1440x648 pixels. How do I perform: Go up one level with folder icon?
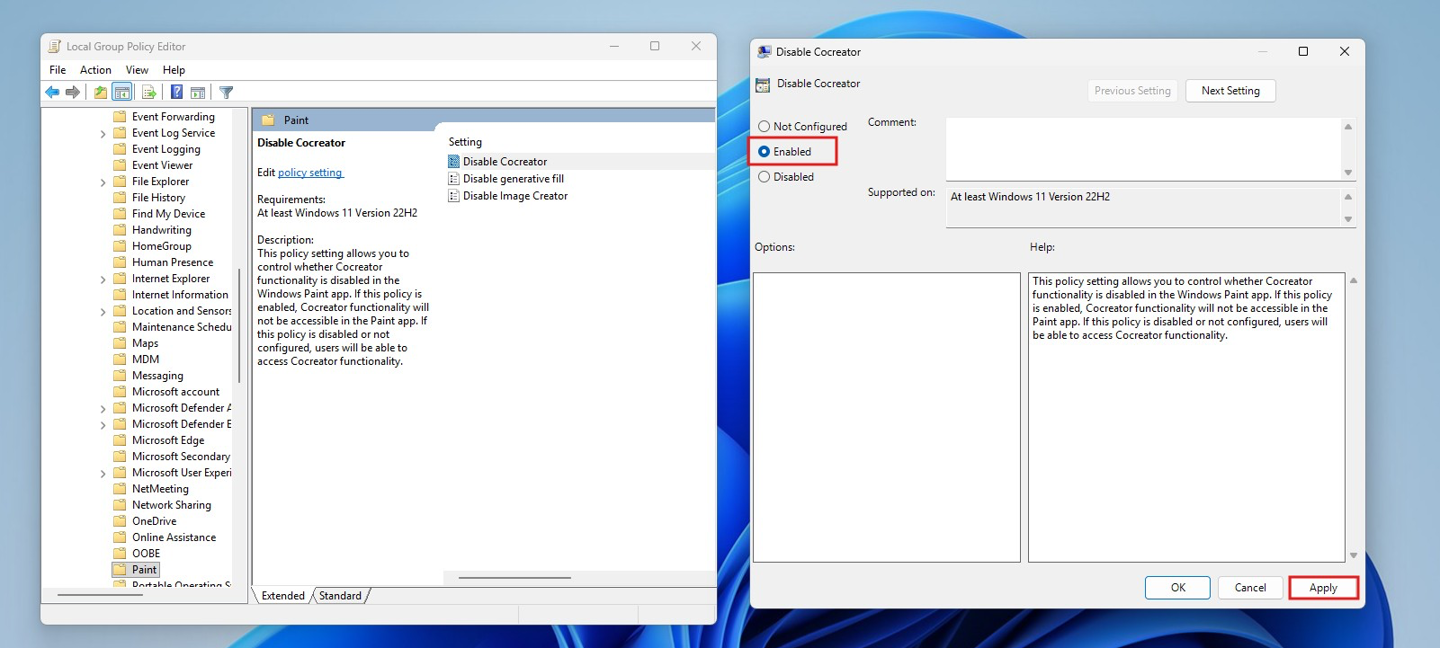(100, 92)
